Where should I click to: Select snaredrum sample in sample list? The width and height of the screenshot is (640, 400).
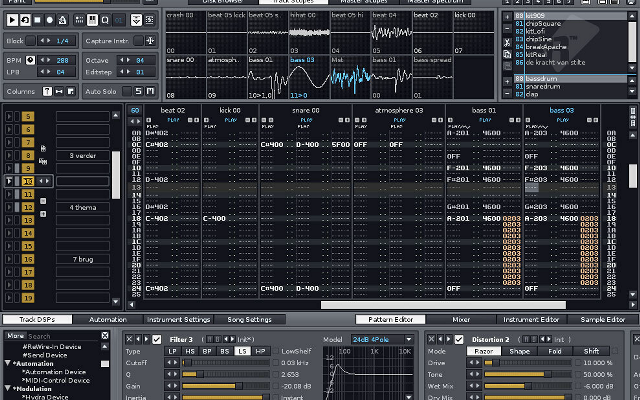pos(571,87)
